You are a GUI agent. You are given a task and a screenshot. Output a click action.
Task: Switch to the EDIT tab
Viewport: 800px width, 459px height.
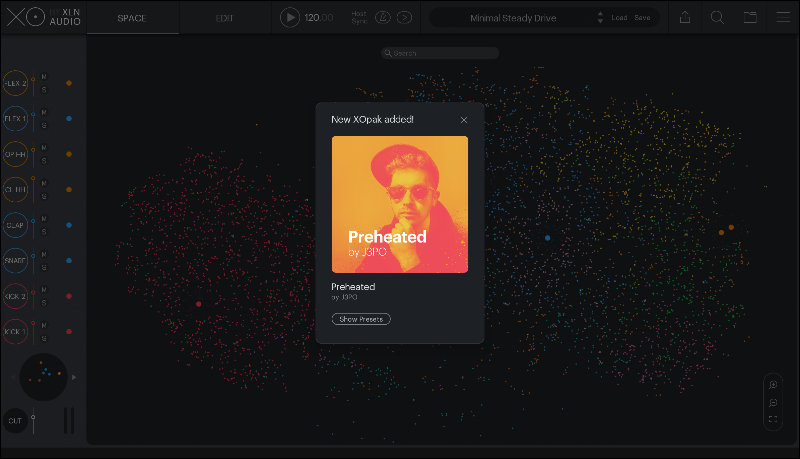click(224, 18)
